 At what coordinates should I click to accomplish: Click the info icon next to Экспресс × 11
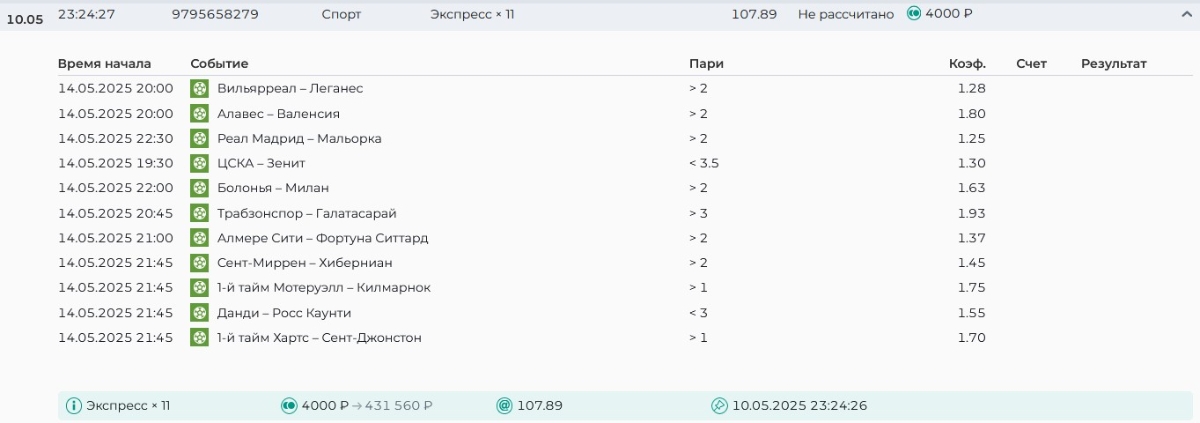(x=73, y=406)
